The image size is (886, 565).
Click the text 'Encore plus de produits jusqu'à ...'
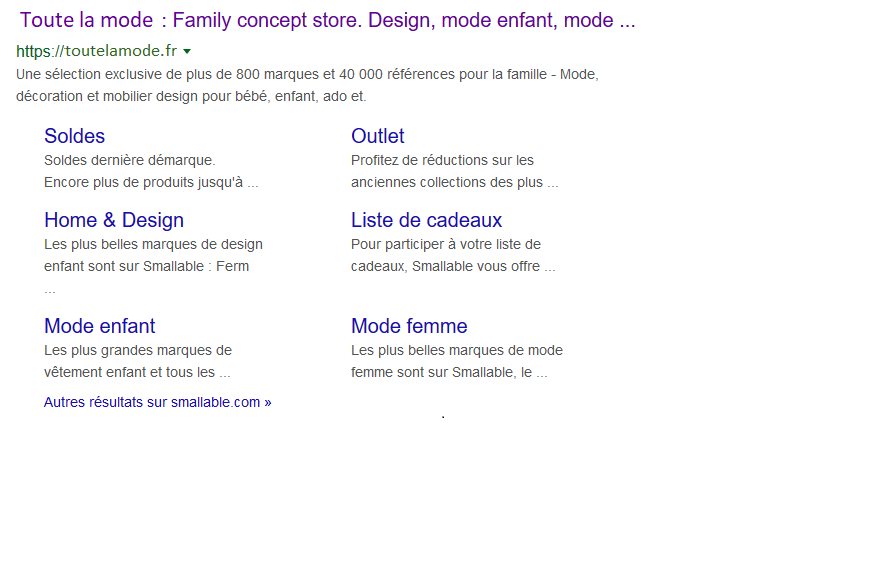click(x=151, y=182)
